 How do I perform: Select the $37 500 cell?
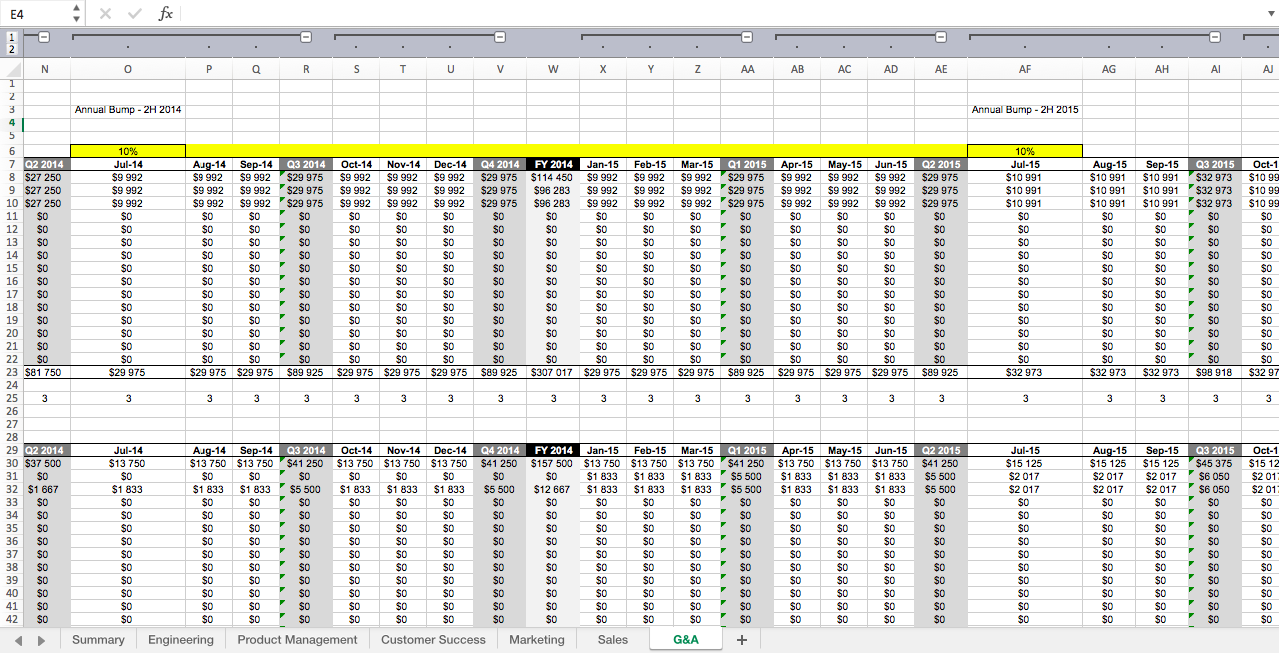[46, 464]
